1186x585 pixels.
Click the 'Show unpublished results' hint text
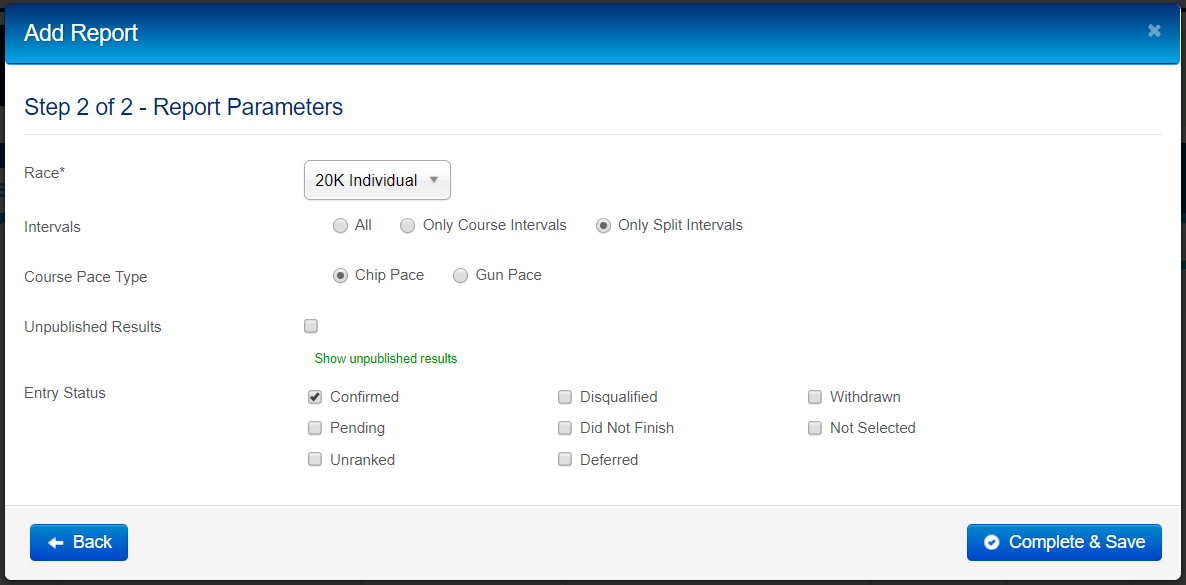[x=386, y=359]
